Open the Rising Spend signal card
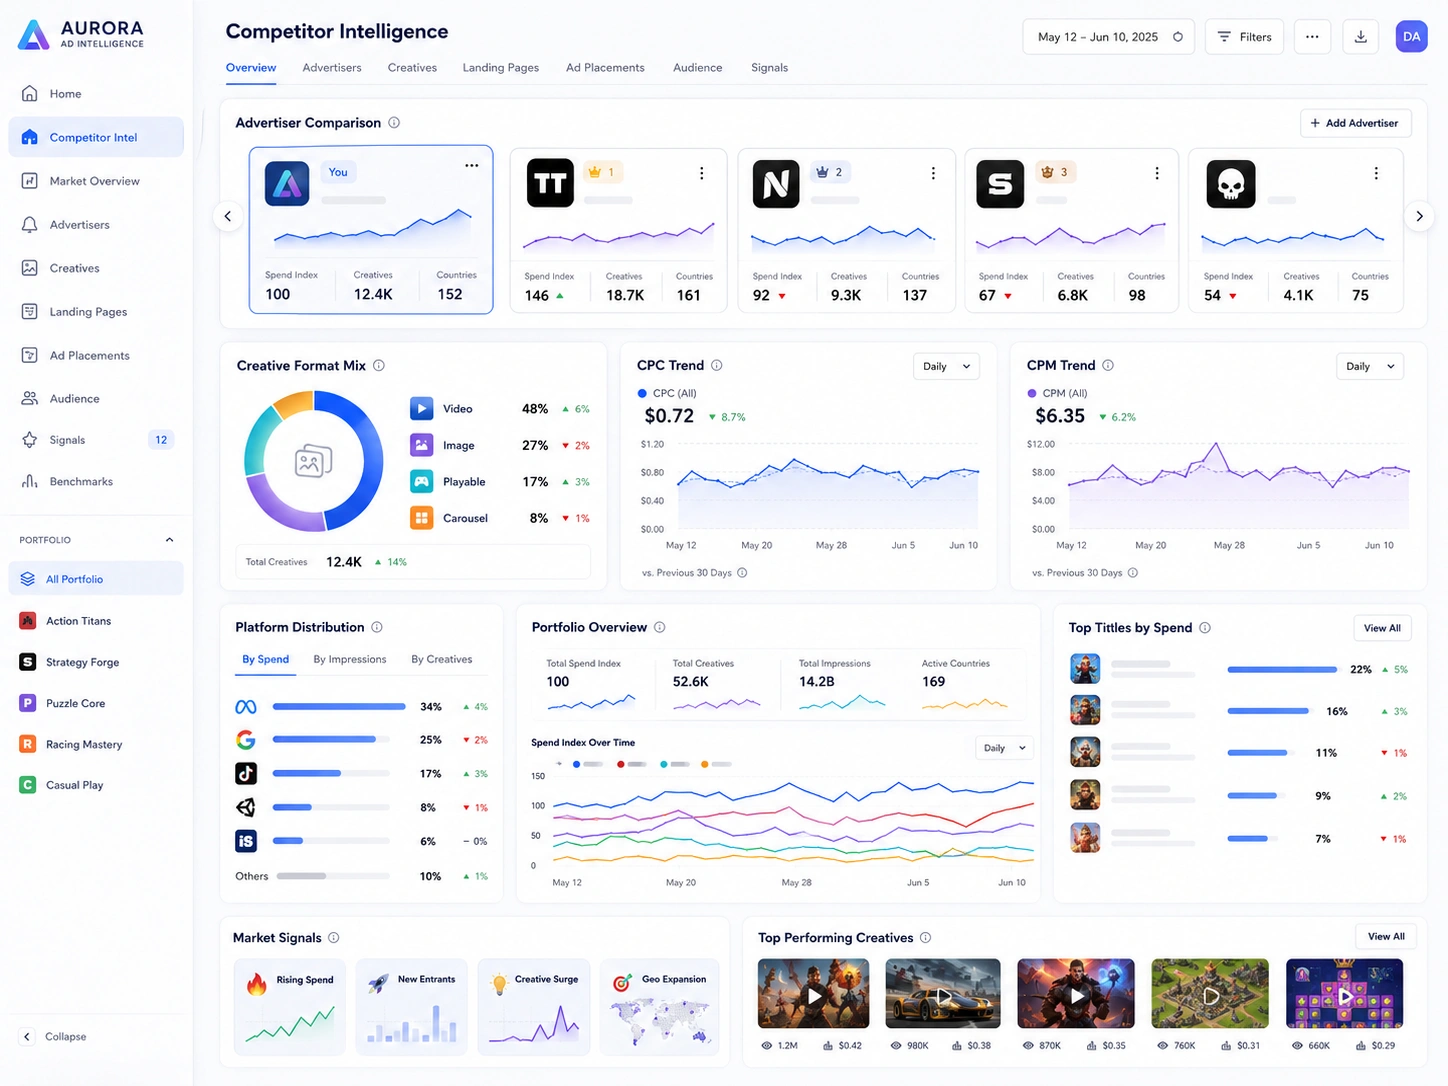This screenshot has height=1086, width=1448. click(290, 1007)
